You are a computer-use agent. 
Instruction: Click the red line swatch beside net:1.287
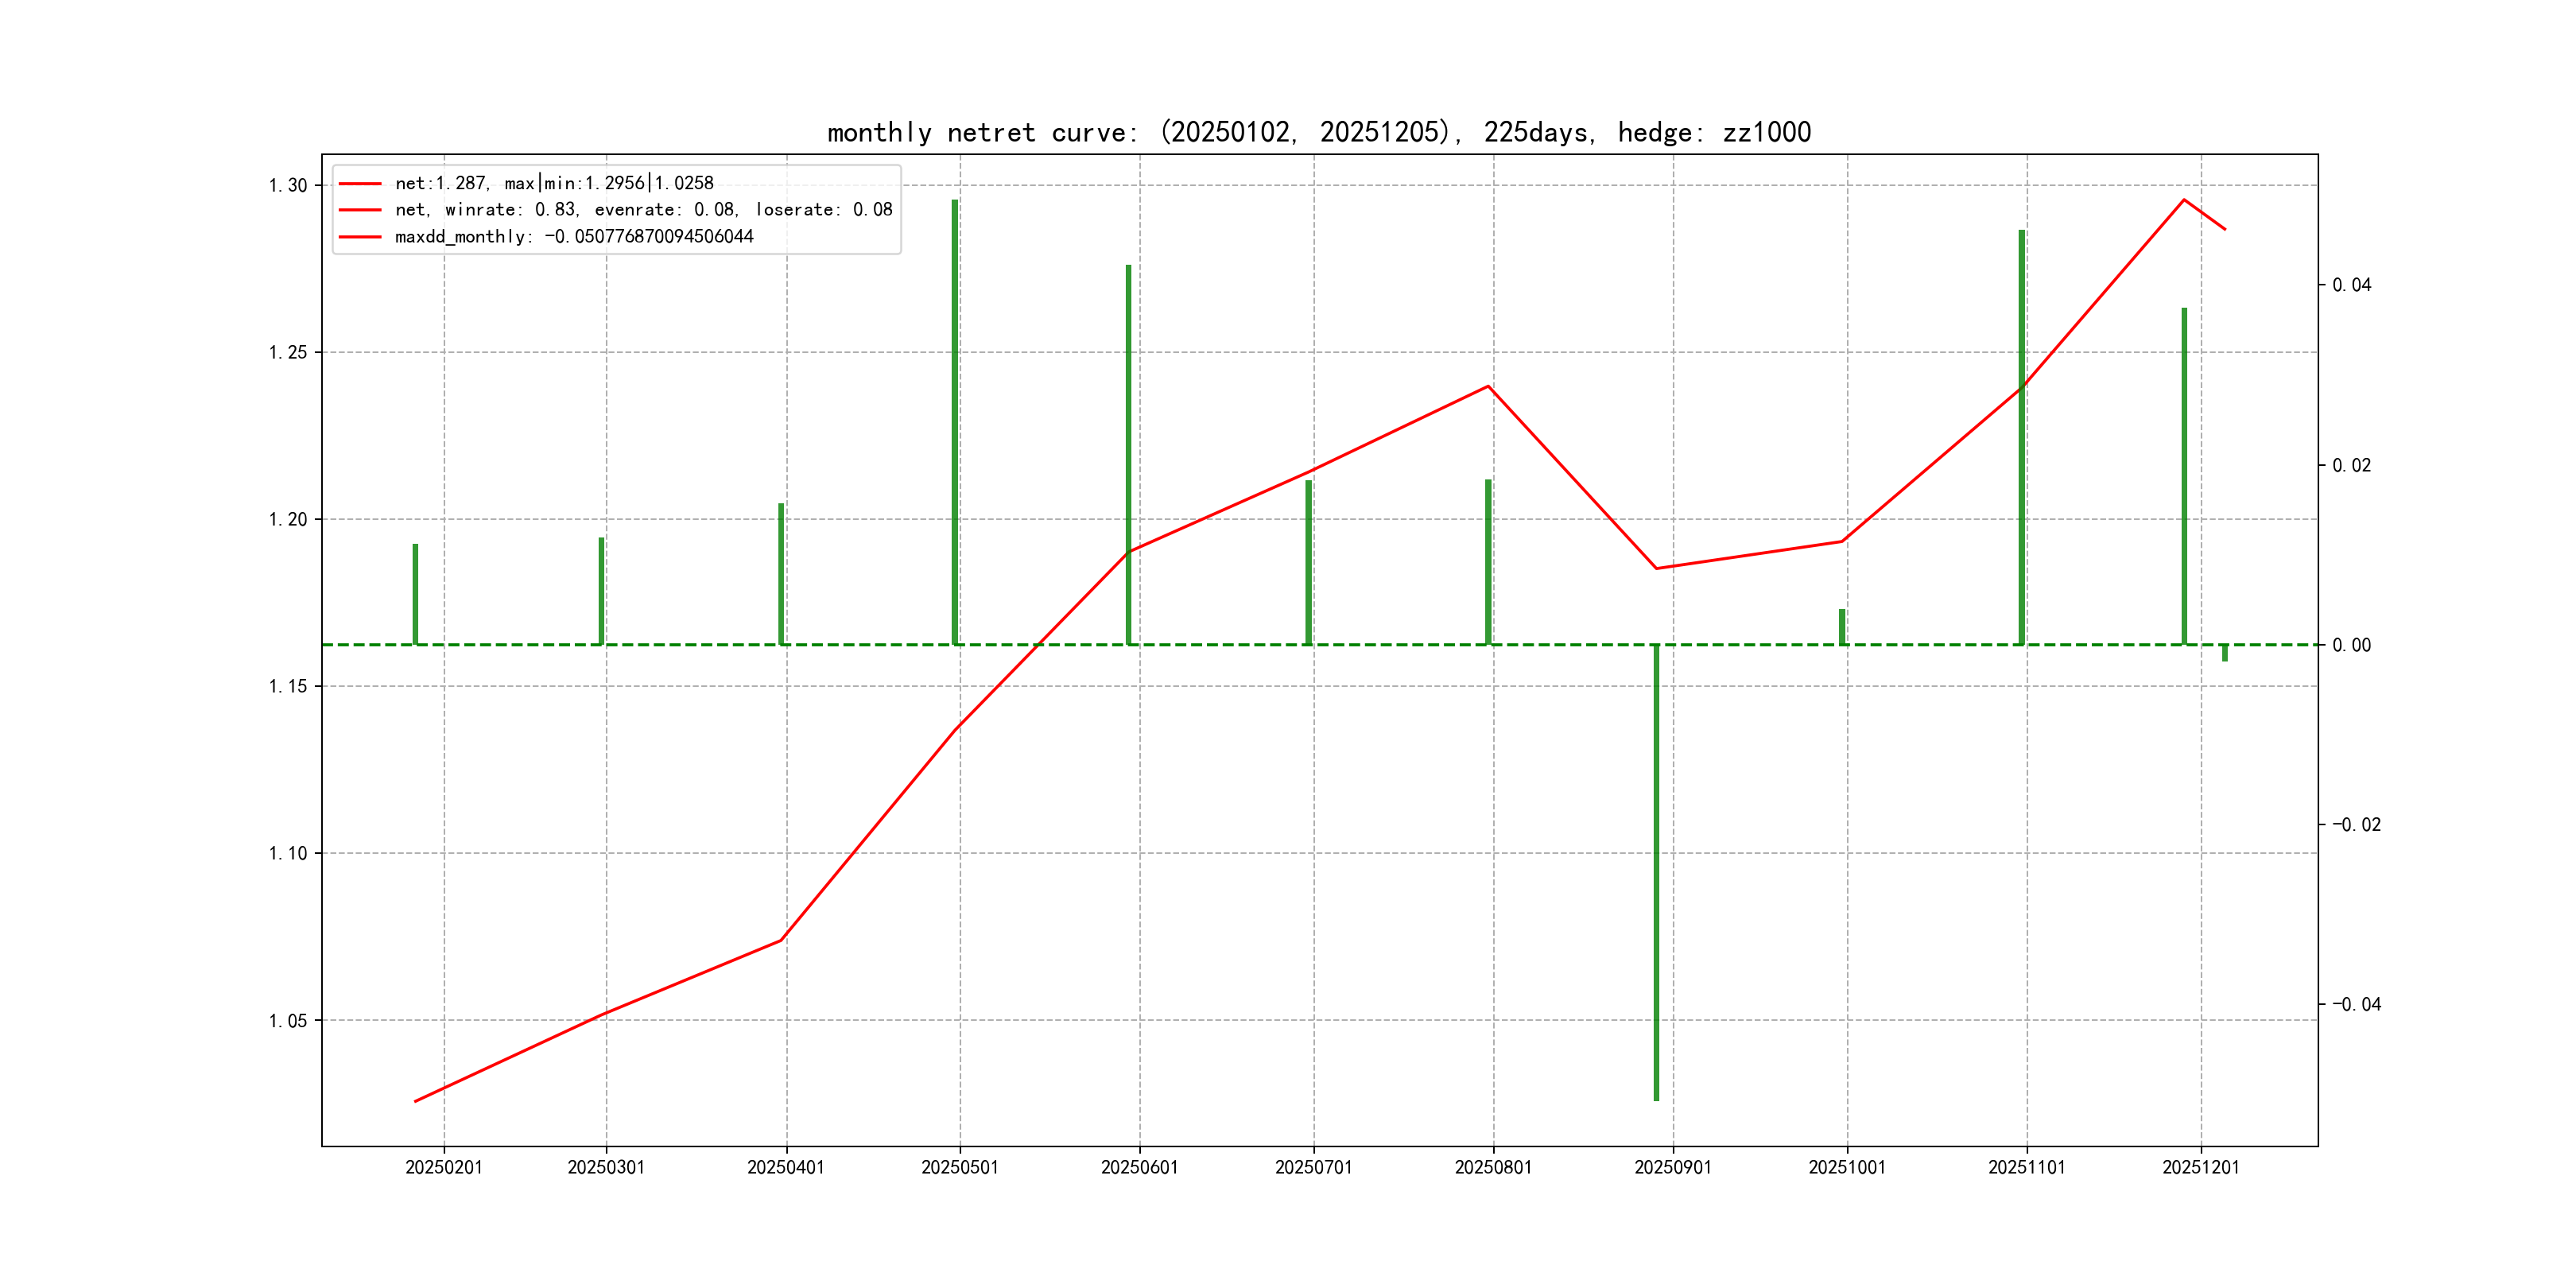tap(360, 183)
